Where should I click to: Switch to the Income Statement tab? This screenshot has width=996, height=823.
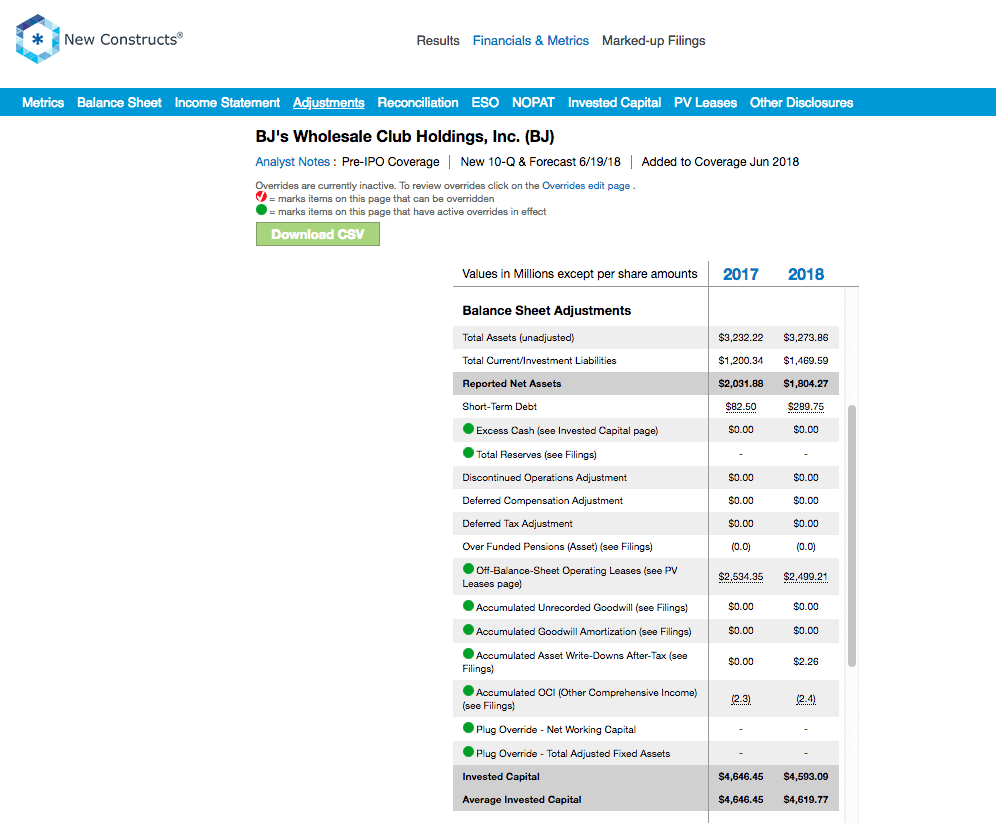(x=227, y=102)
